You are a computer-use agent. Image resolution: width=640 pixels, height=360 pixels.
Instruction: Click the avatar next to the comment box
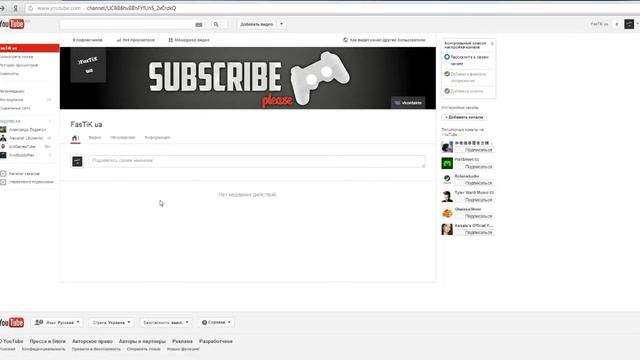tap(77, 161)
